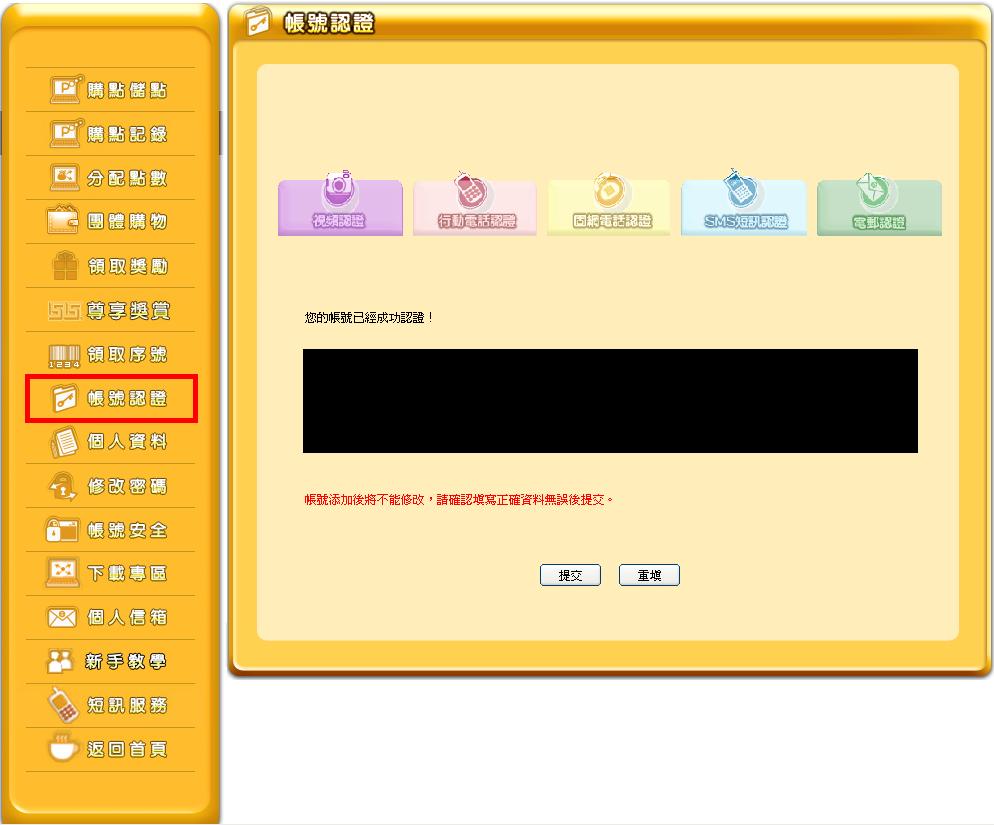The height and width of the screenshot is (825, 994).
Task: Click the 新手教學 people icon
Action: coord(60,661)
